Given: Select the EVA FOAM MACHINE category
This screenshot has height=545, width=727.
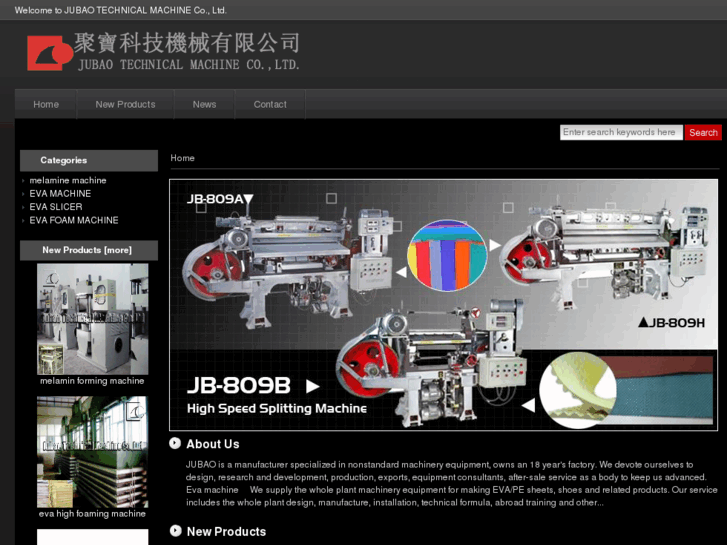Looking at the screenshot, I should click(x=74, y=220).
